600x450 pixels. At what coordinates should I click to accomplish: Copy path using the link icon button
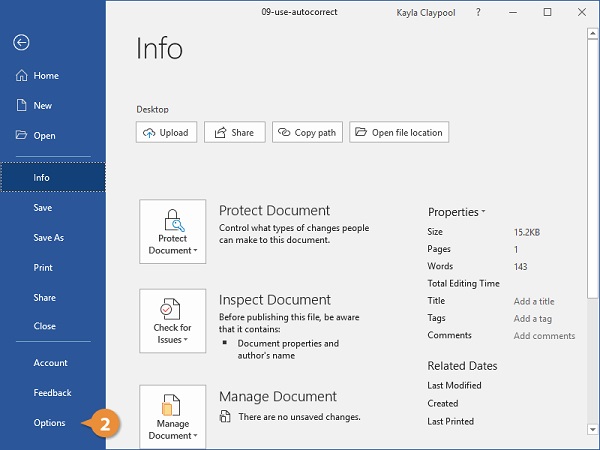pyautogui.click(x=307, y=132)
